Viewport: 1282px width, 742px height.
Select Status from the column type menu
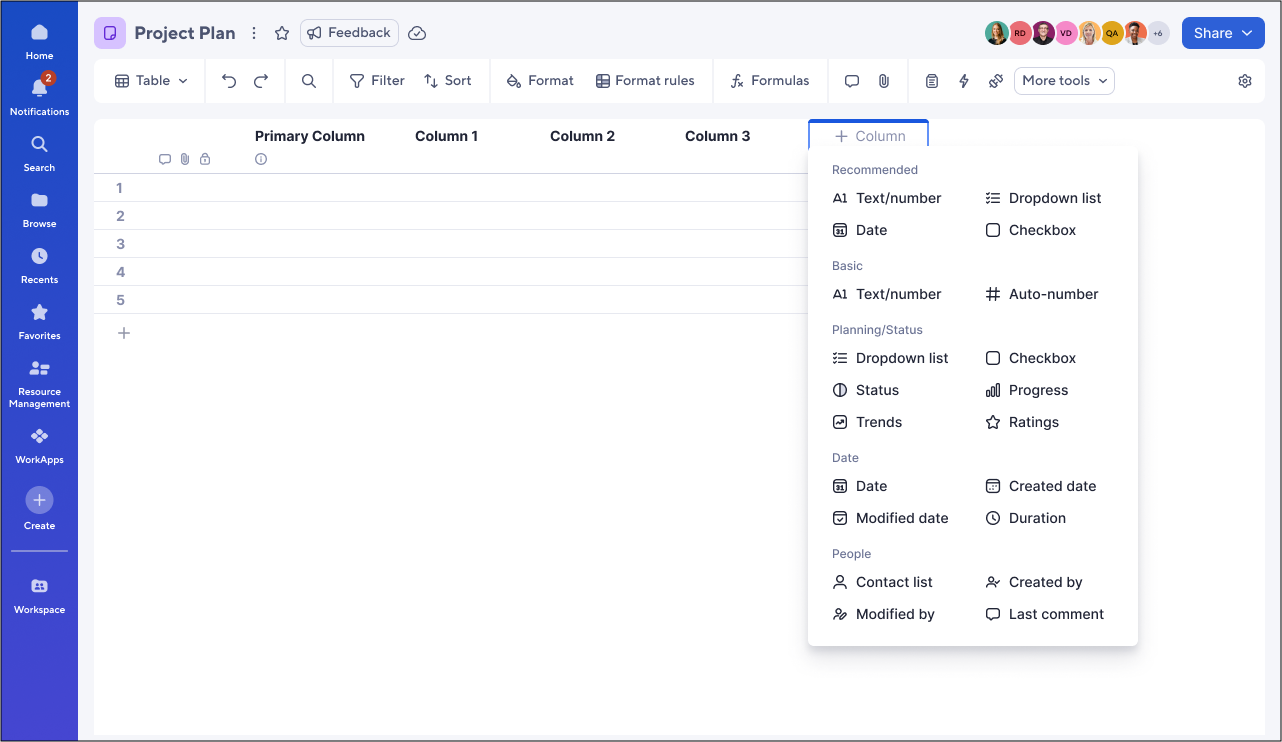point(878,389)
